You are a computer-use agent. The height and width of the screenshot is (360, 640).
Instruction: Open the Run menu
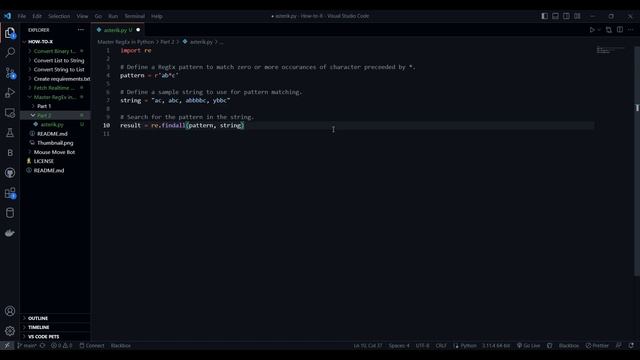click(x=113, y=16)
